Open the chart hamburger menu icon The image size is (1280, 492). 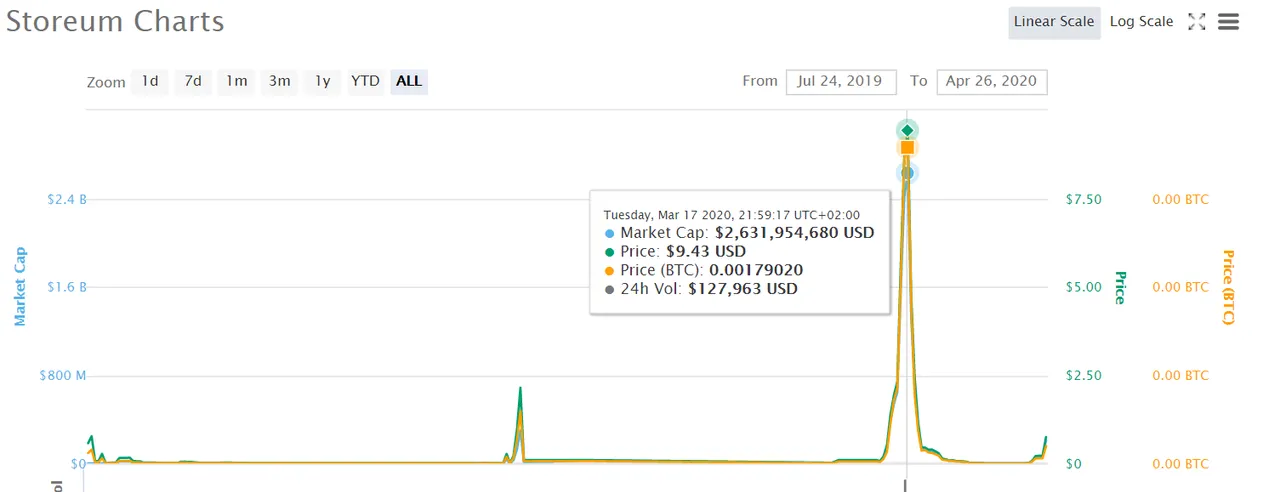coord(1229,22)
